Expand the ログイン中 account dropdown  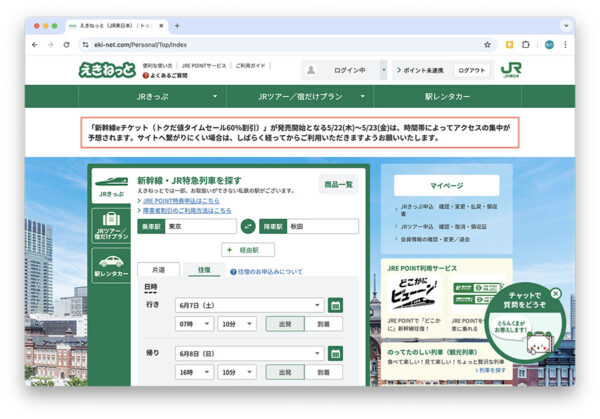pos(383,70)
